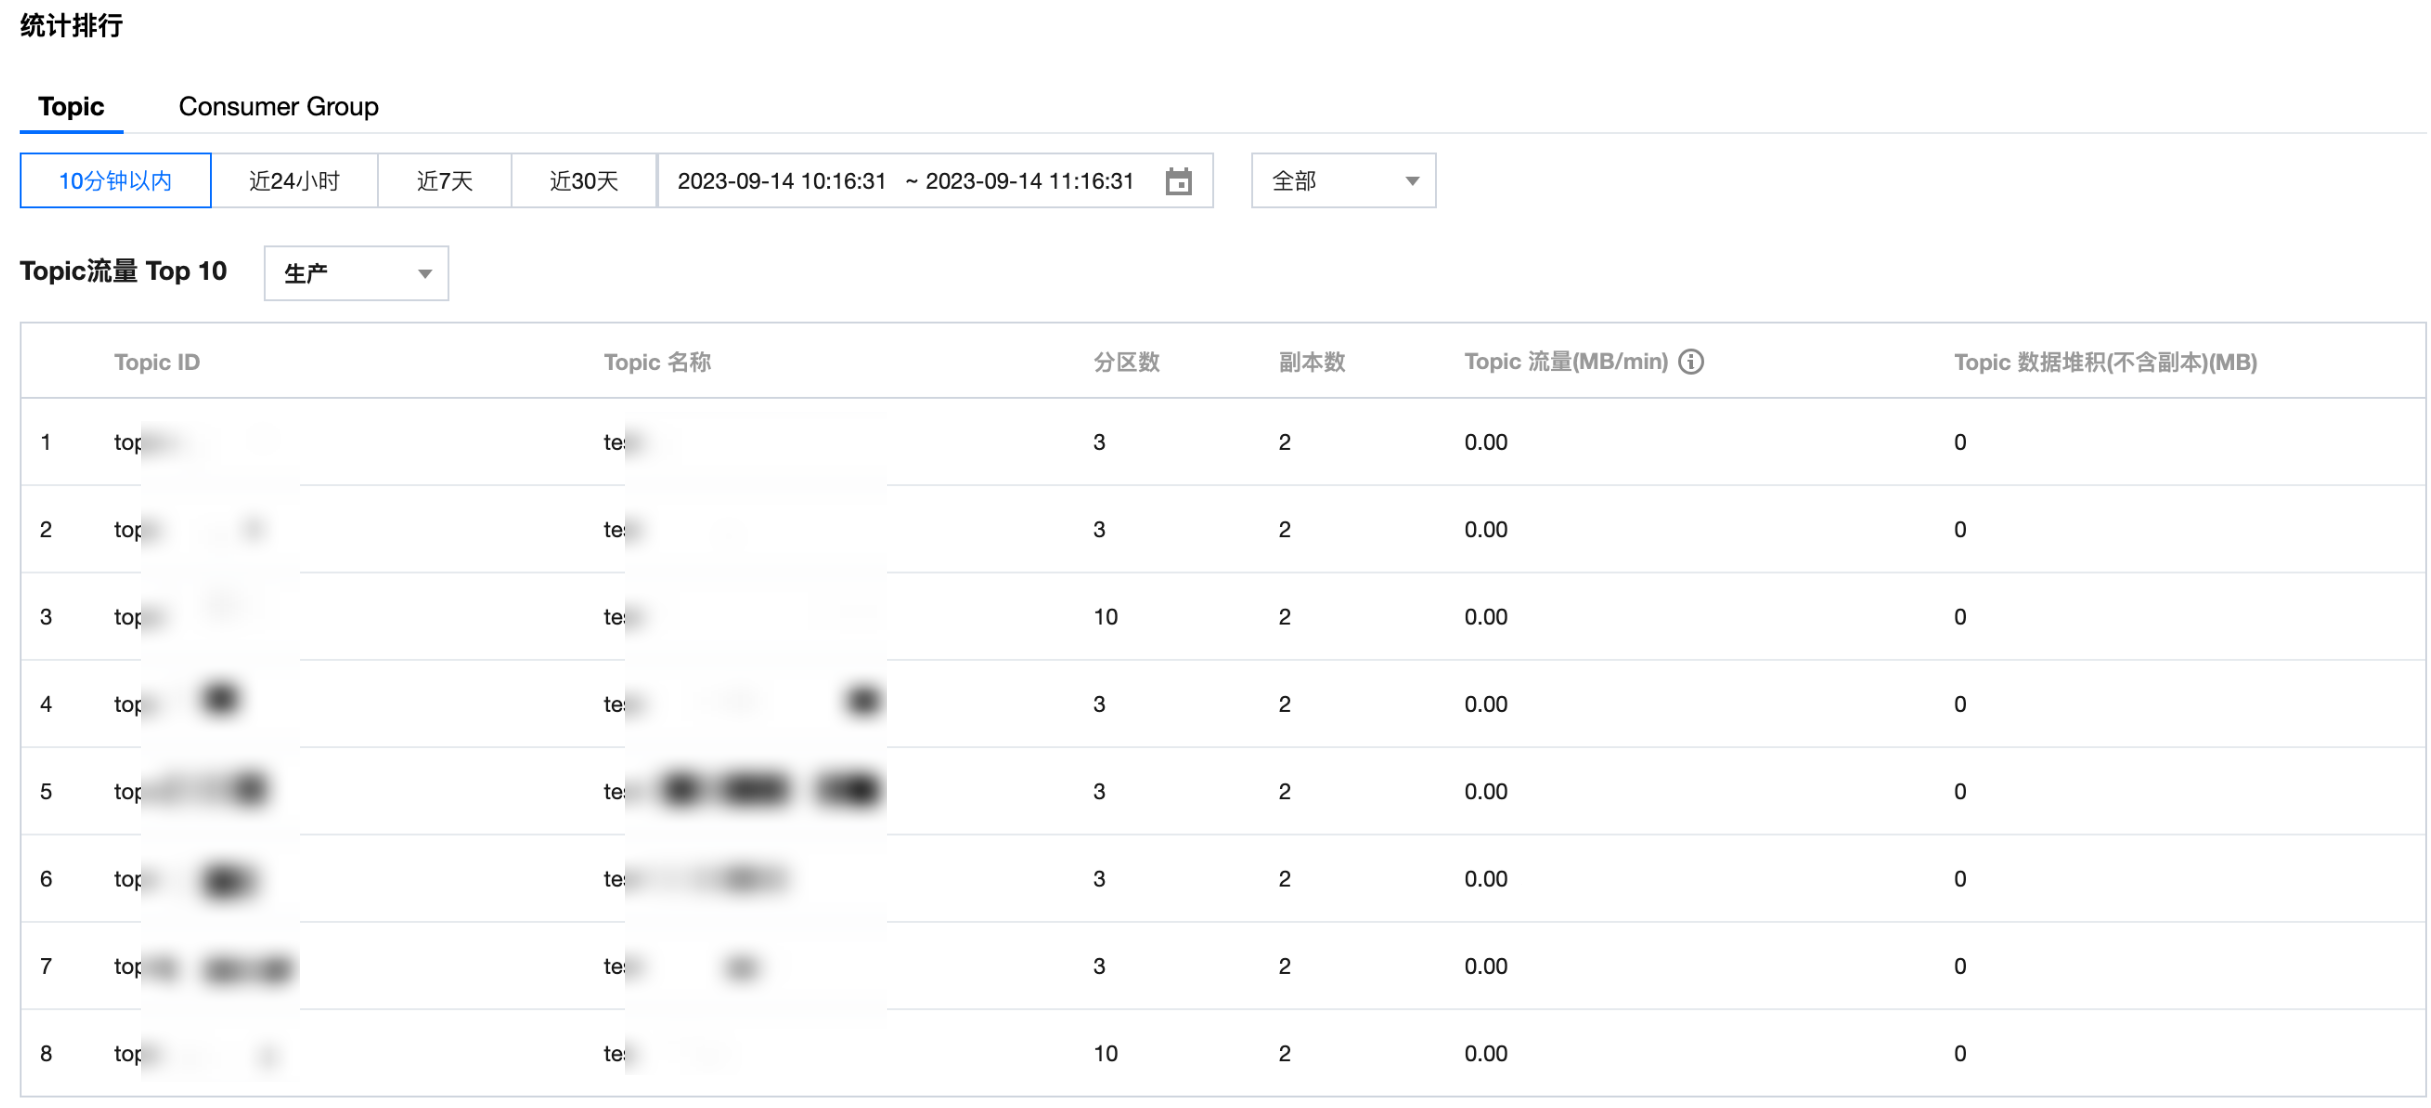
Task: Open the date range calendar picker
Action: coord(1178,181)
